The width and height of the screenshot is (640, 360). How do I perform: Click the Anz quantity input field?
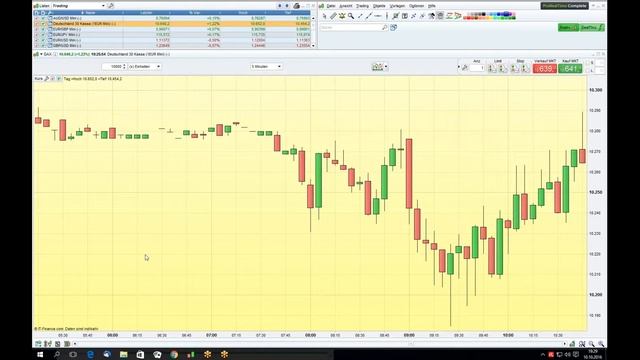(x=477, y=68)
